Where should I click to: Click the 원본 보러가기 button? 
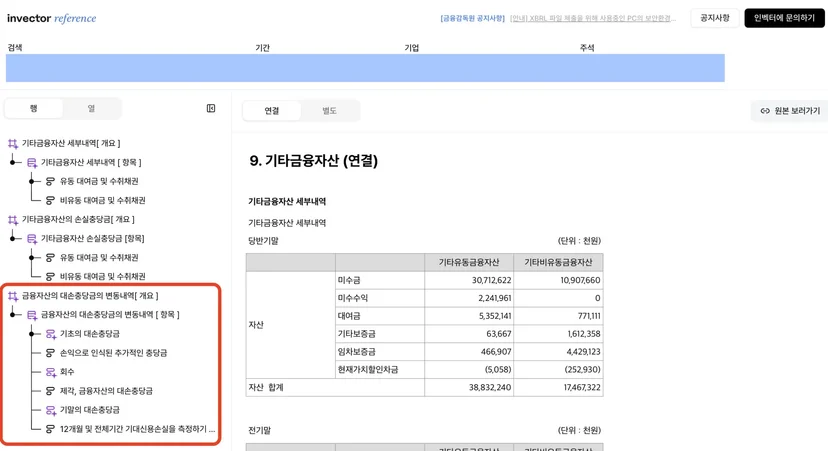790,111
